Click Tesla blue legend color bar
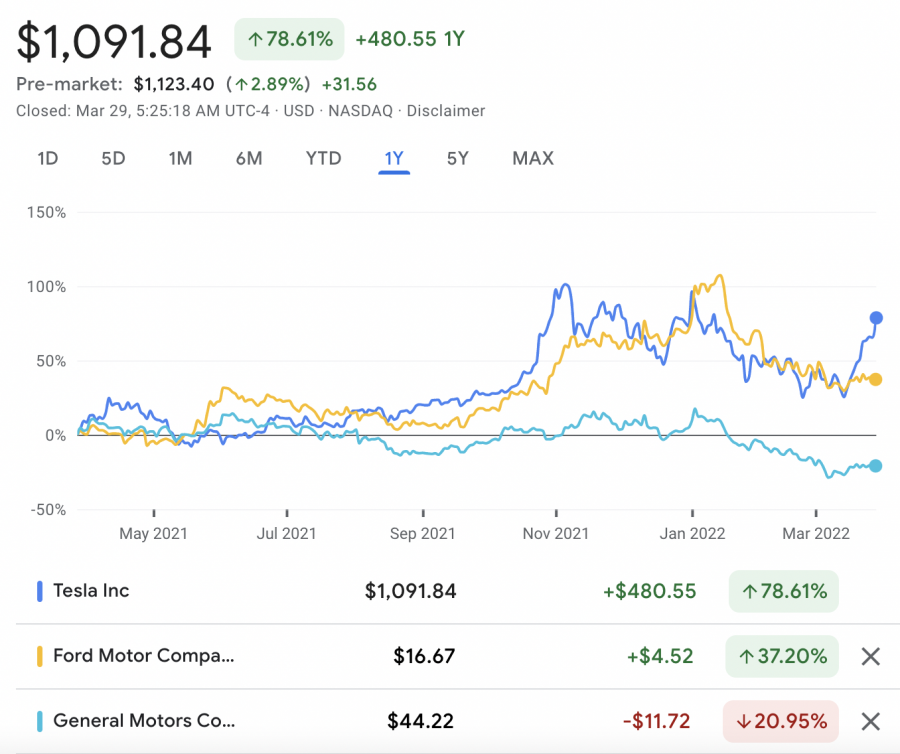 tap(40, 592)
